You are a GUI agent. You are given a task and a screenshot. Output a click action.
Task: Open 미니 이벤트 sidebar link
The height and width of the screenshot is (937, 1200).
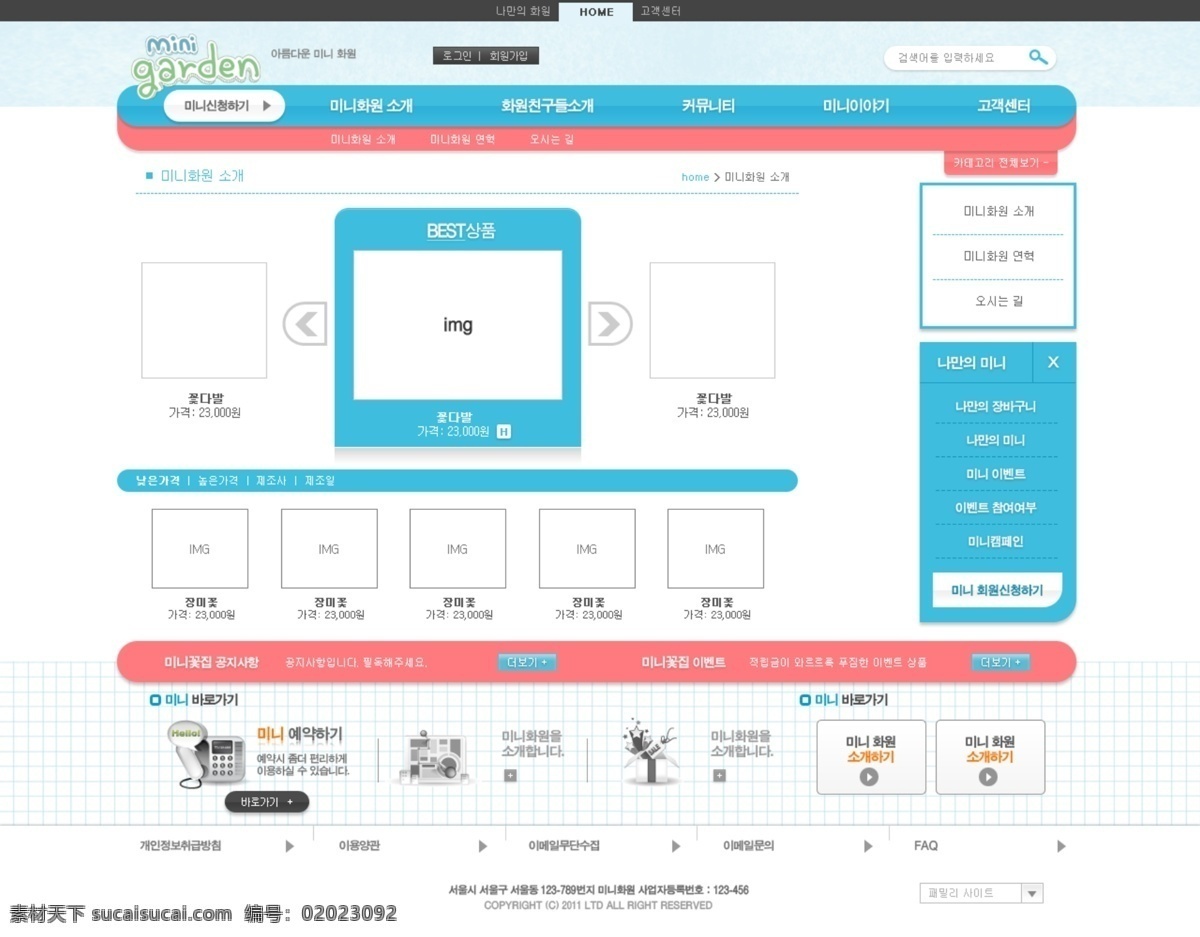point(996,474)
